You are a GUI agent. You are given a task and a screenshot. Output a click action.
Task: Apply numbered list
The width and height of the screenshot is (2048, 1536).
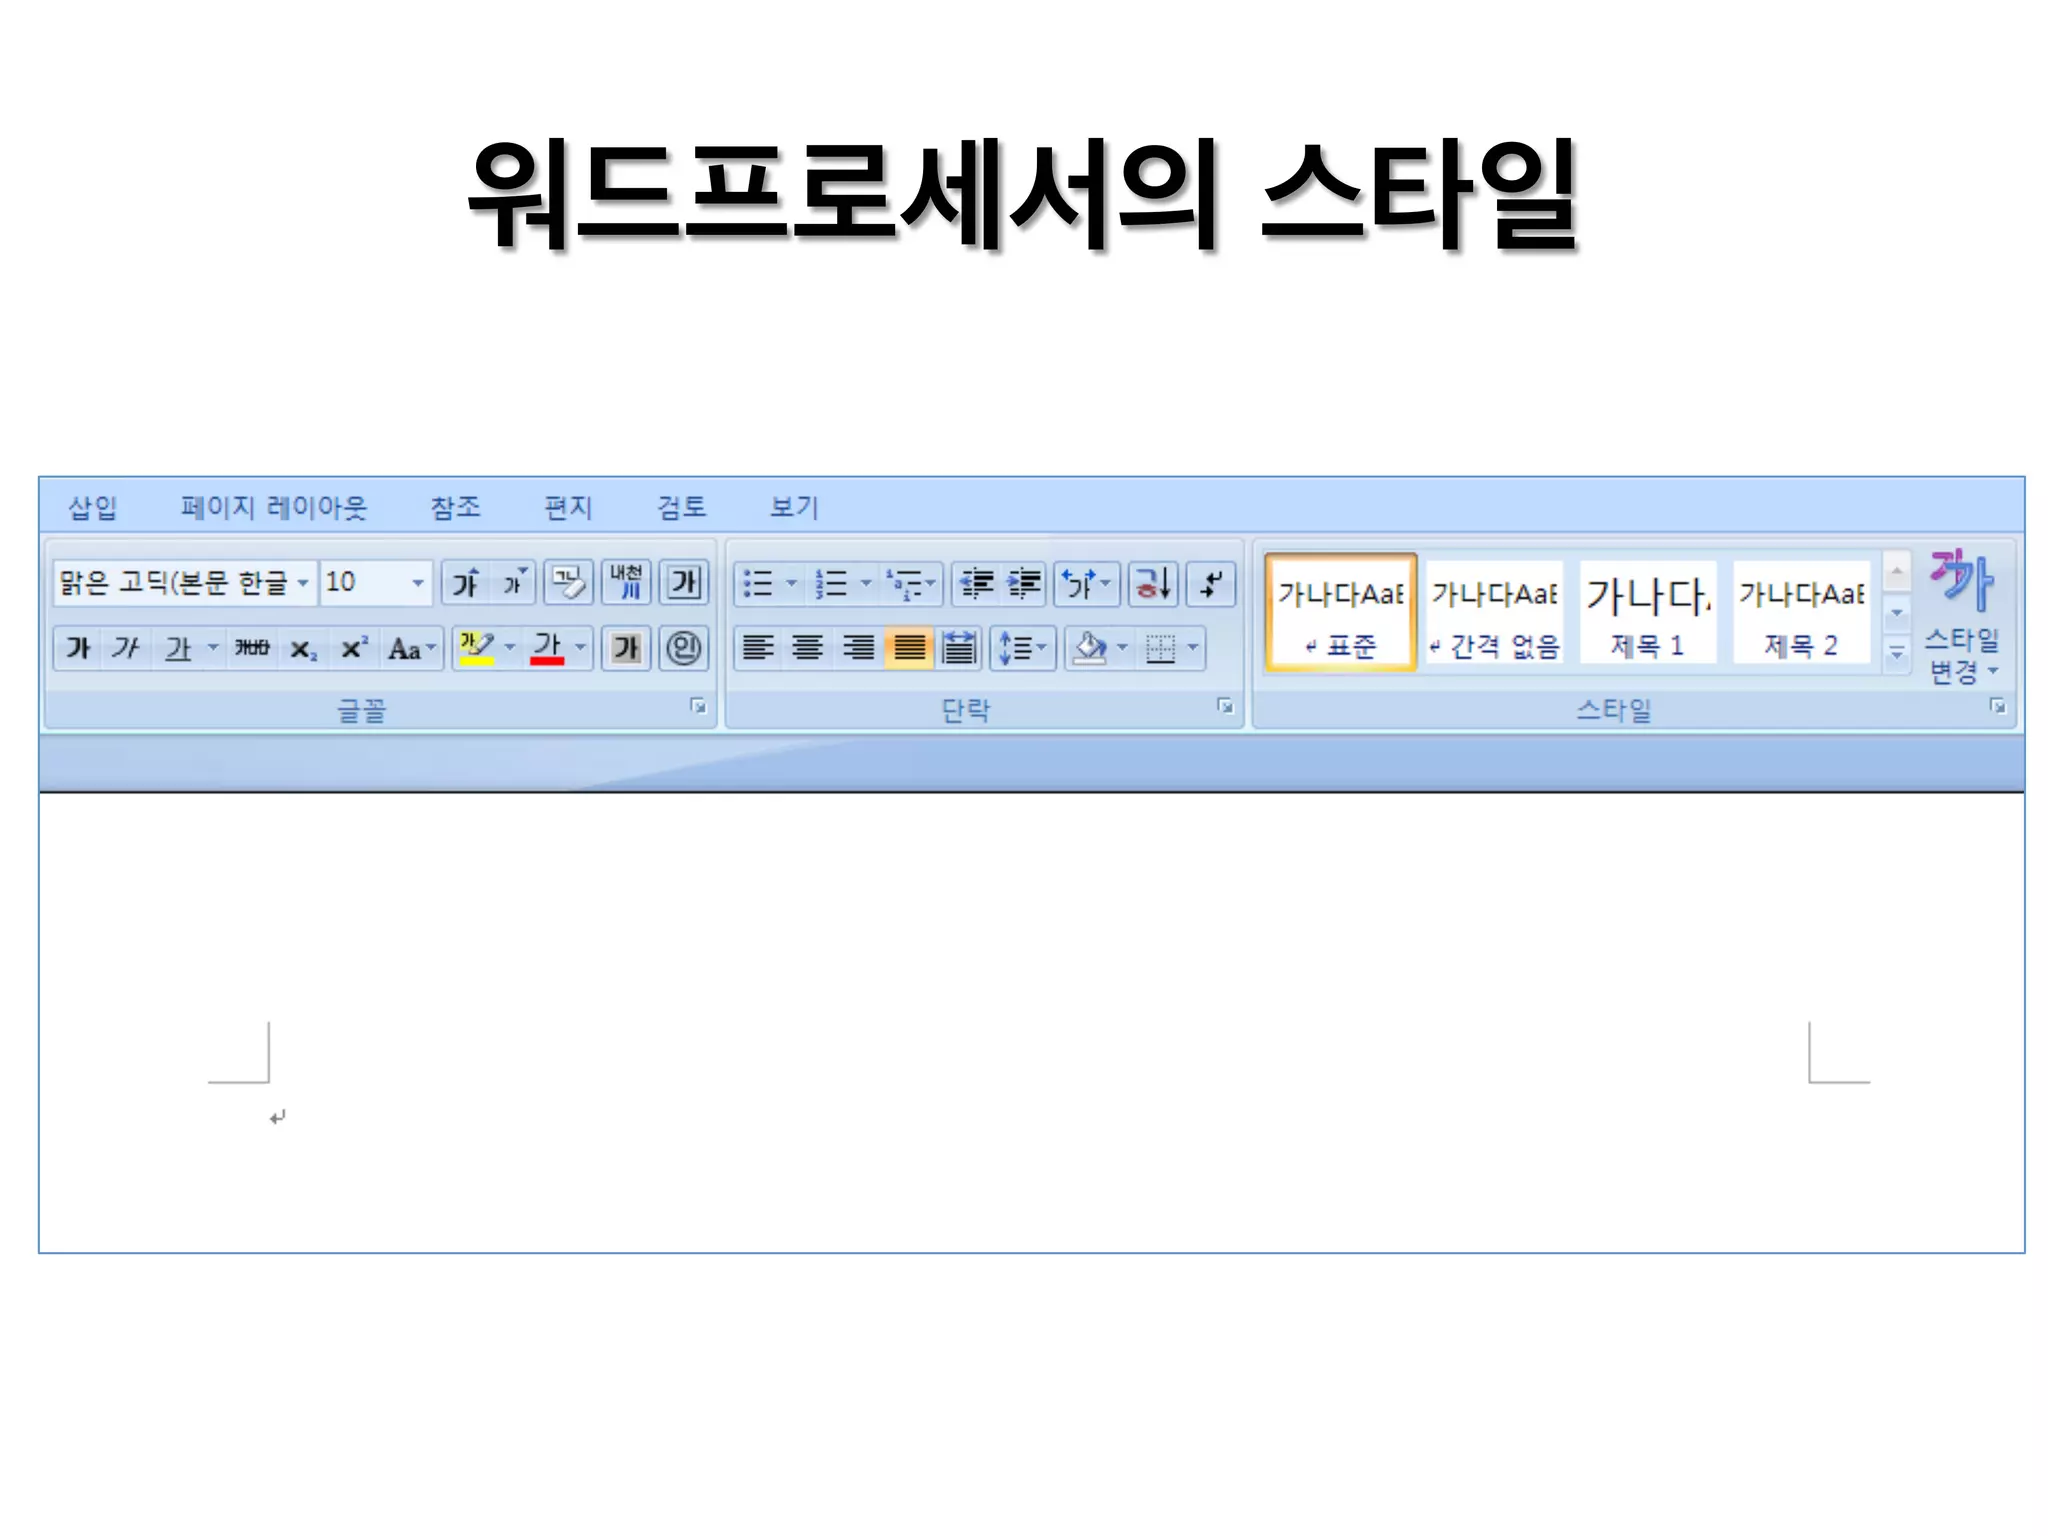[831, 583]
